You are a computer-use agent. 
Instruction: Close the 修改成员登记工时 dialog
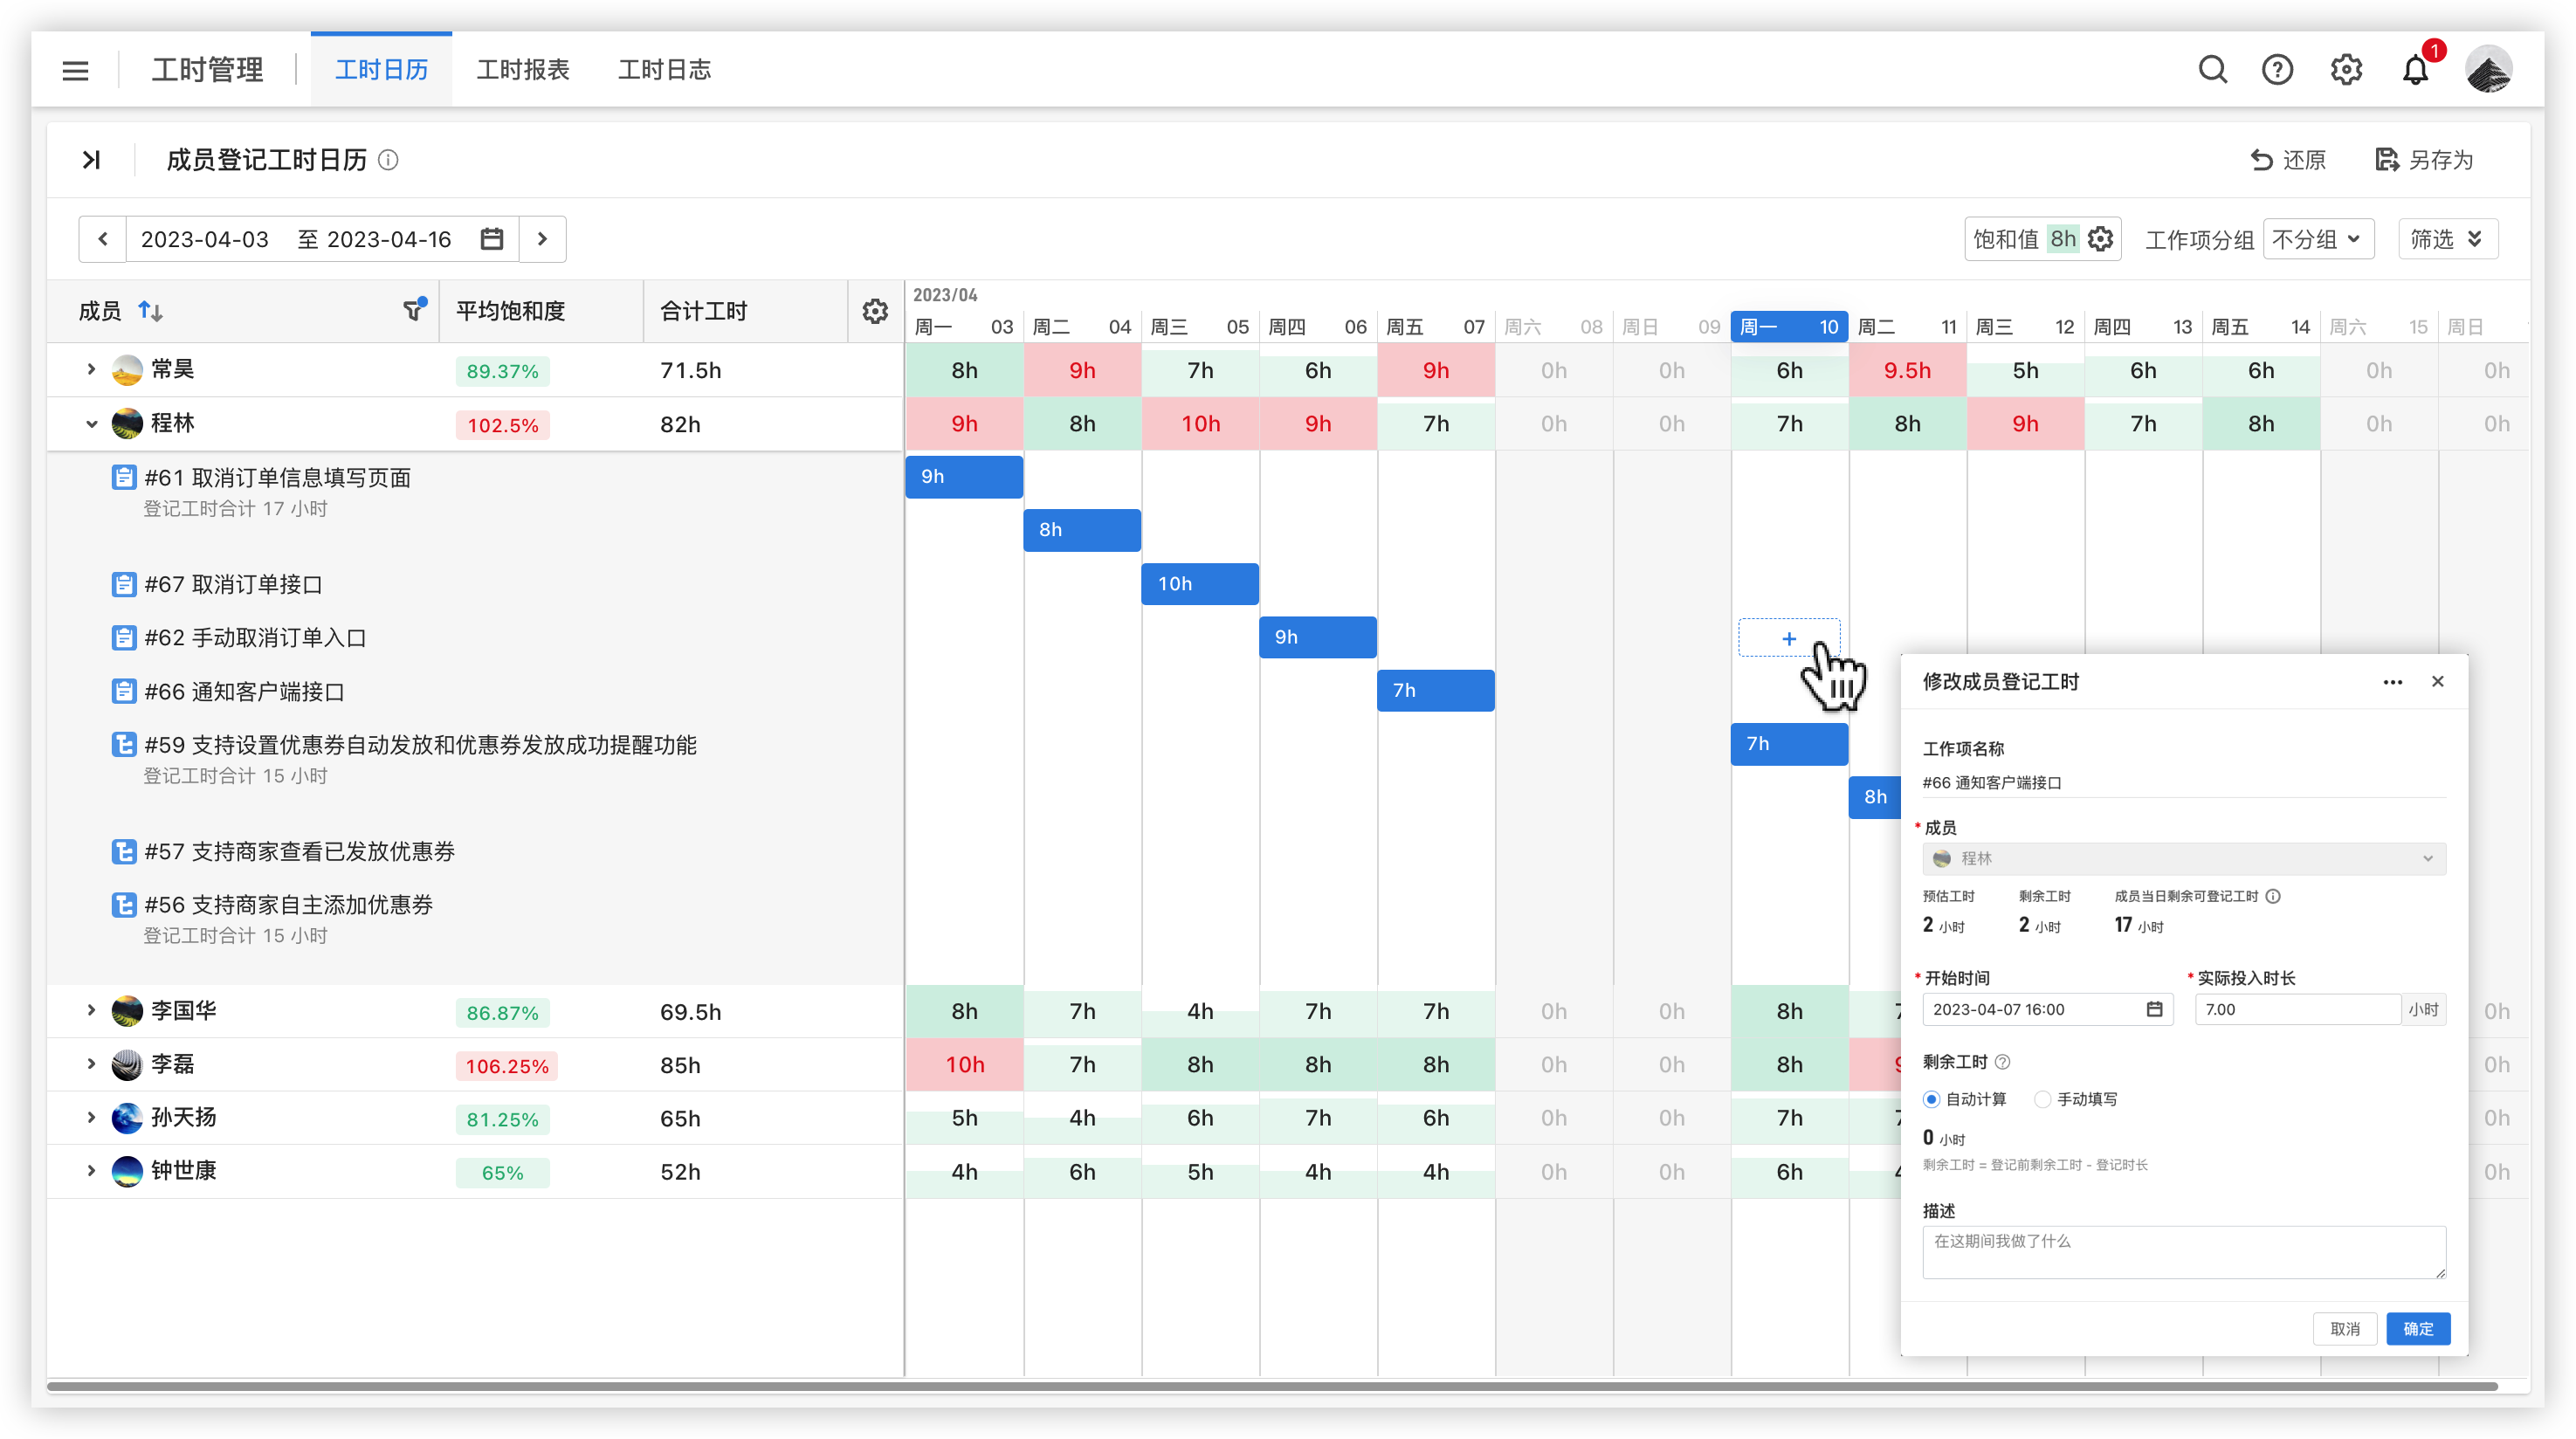click(x=2438, y=682)
